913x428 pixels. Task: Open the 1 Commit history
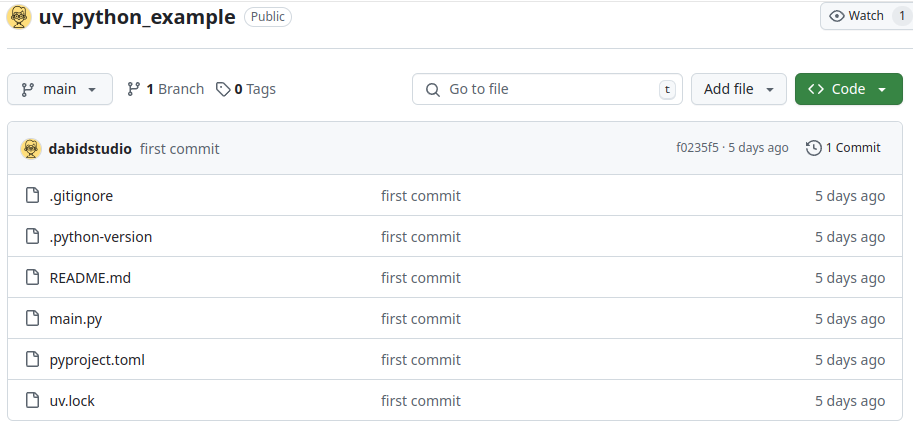tap(843, 148)
